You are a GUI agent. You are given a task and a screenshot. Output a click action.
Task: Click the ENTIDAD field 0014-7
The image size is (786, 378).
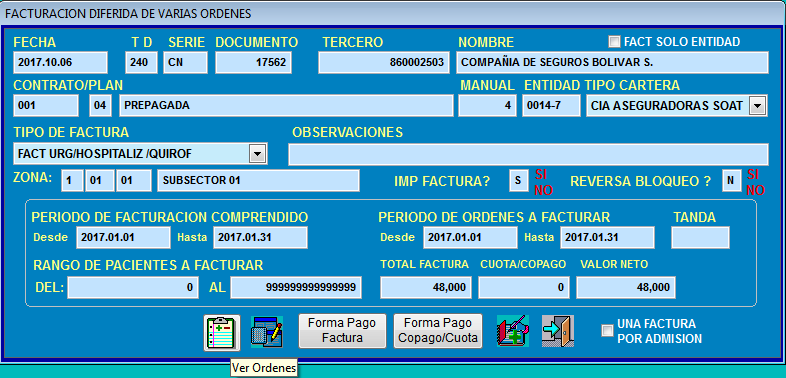point(551,106)
